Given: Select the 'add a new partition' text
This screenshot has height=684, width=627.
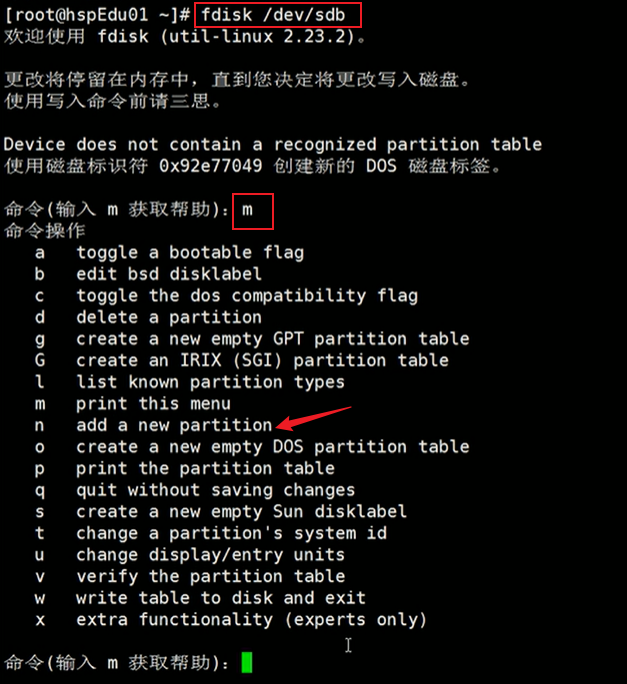Looking at the screenshot, I should (x=174, y=425).
